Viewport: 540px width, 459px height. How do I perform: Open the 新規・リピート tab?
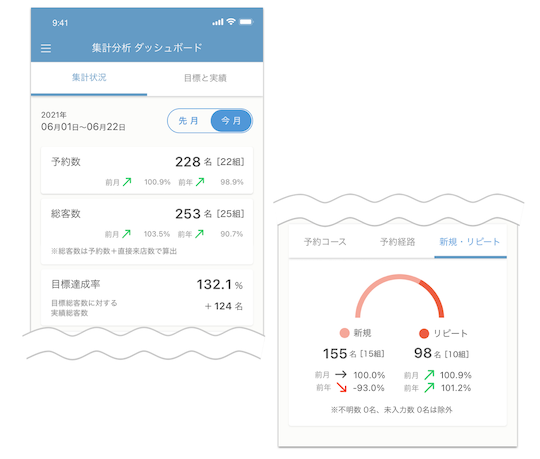click(470, 242)
